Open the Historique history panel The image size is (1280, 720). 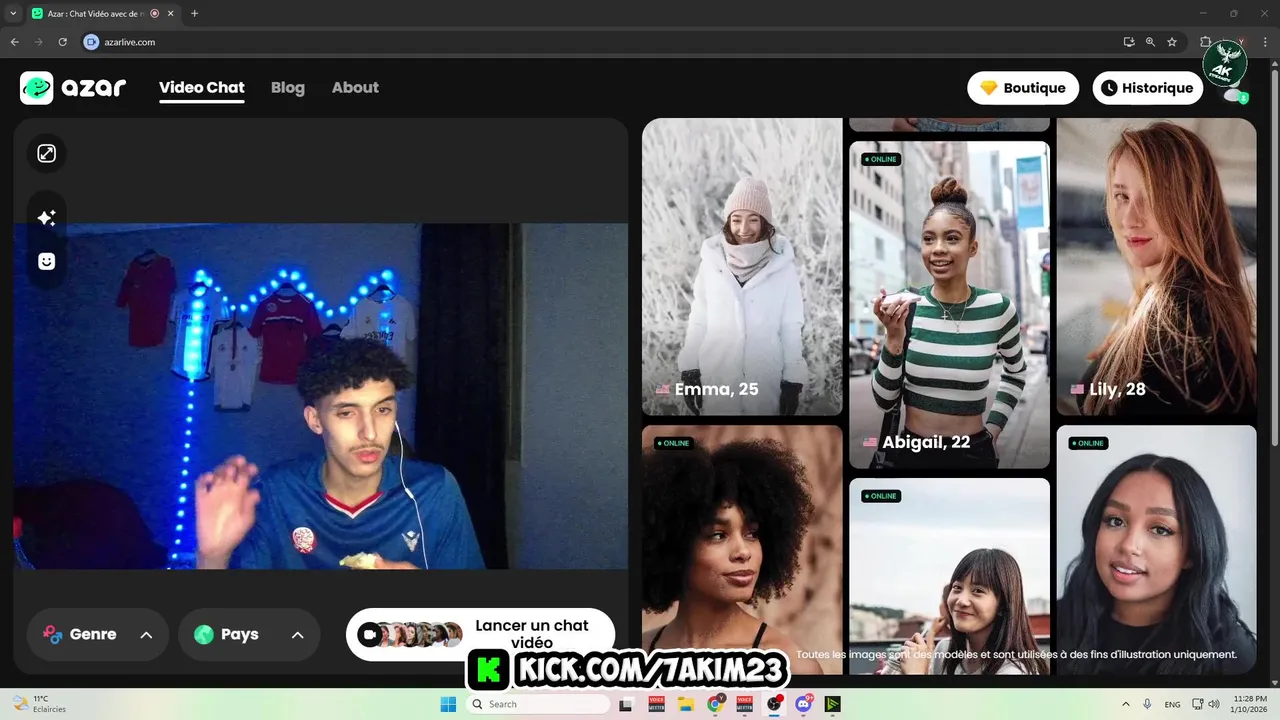pos(1148,88)
